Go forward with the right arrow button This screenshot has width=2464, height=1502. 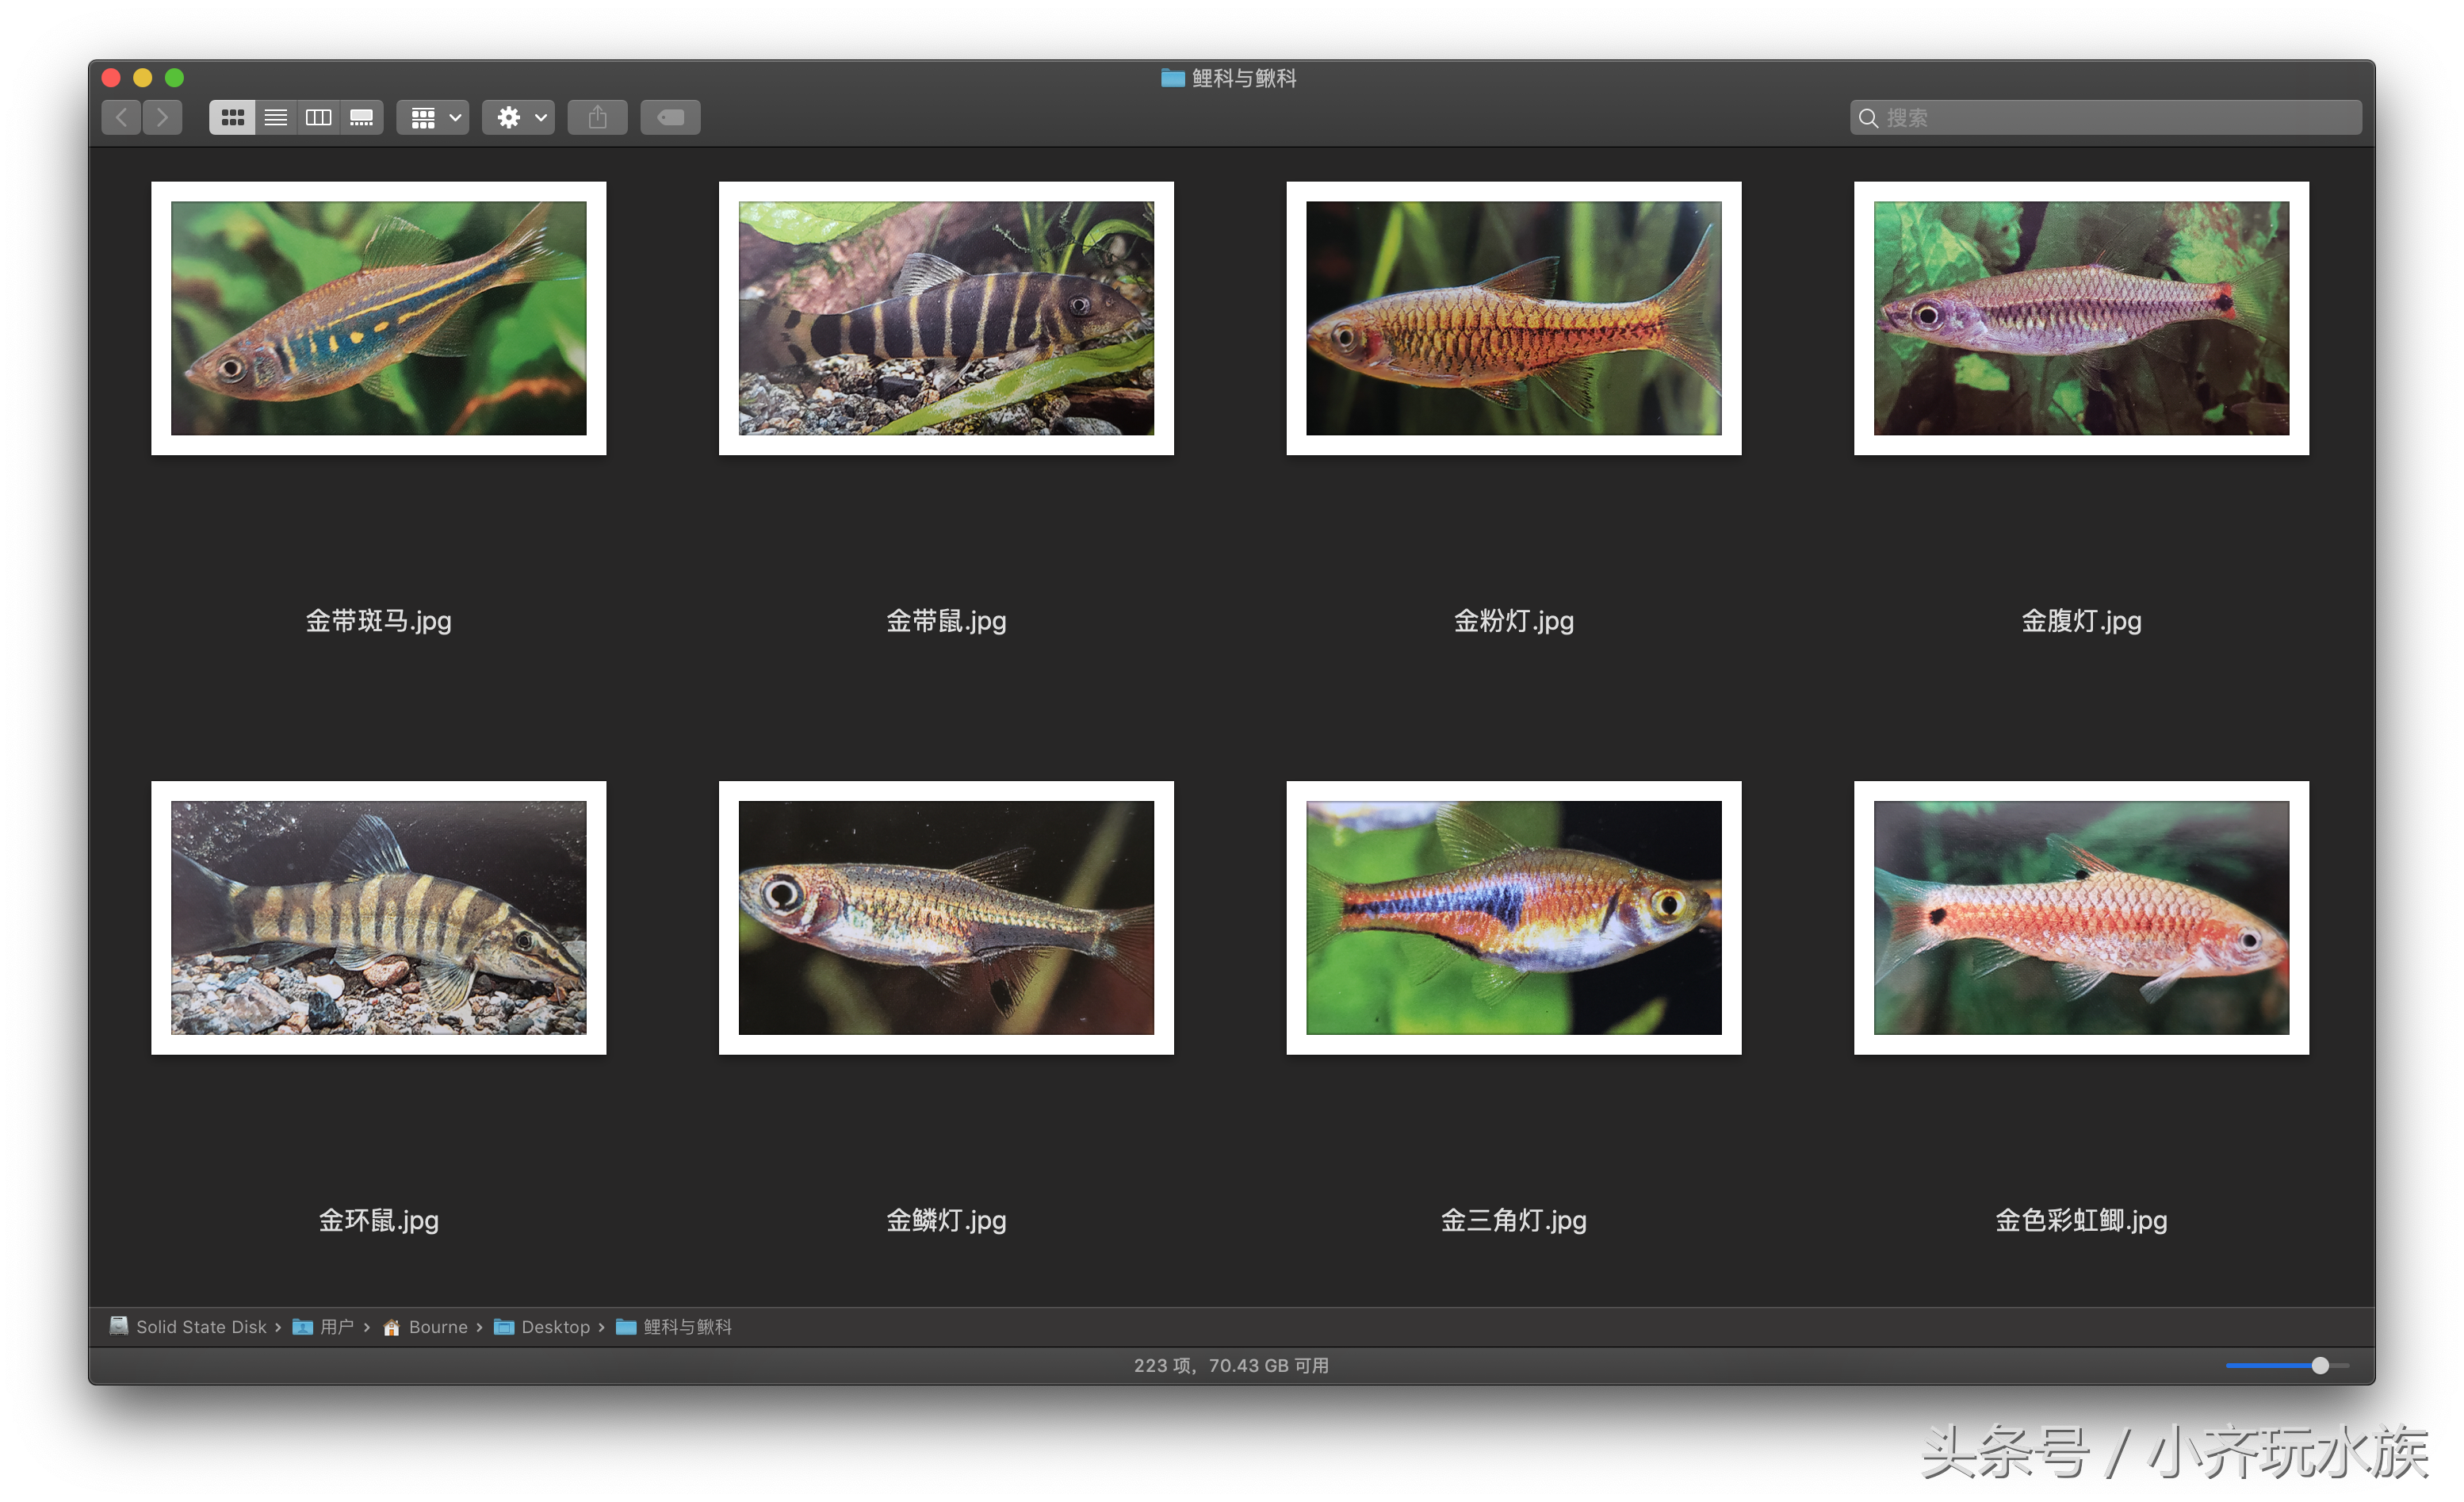162,118
